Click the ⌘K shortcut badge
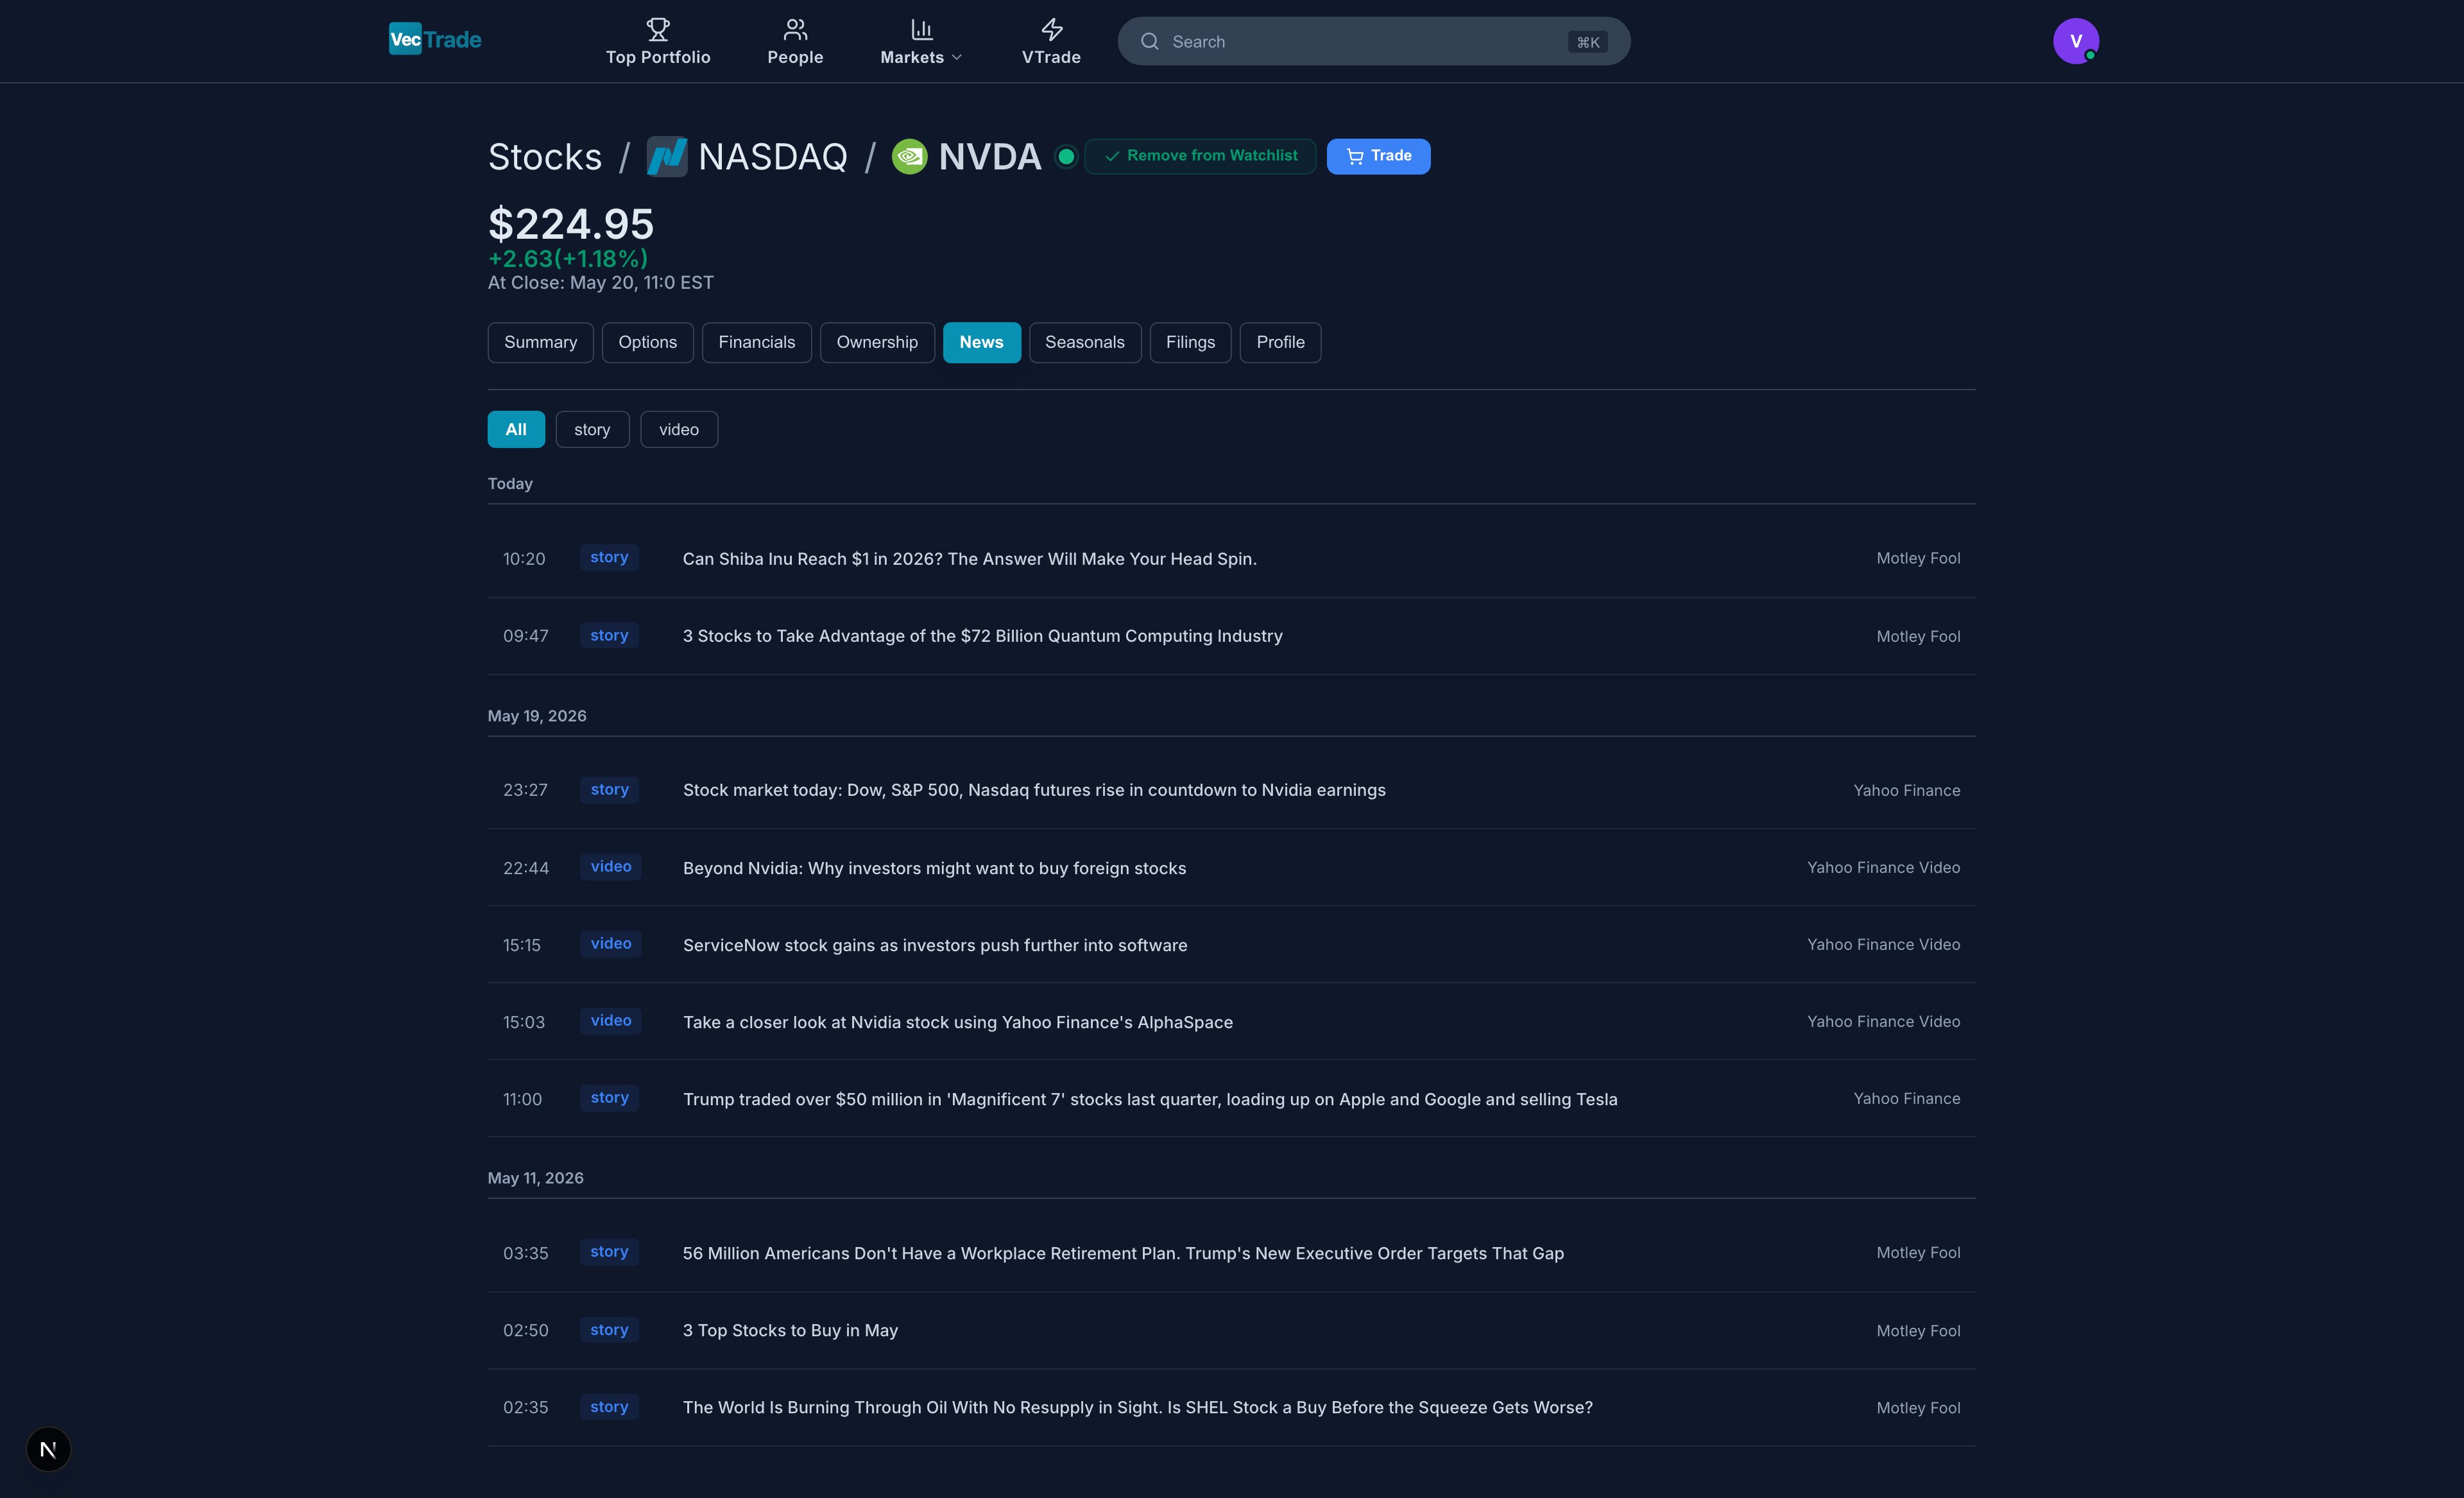Viewport: 2464px width, 1498px height. 1587,42
